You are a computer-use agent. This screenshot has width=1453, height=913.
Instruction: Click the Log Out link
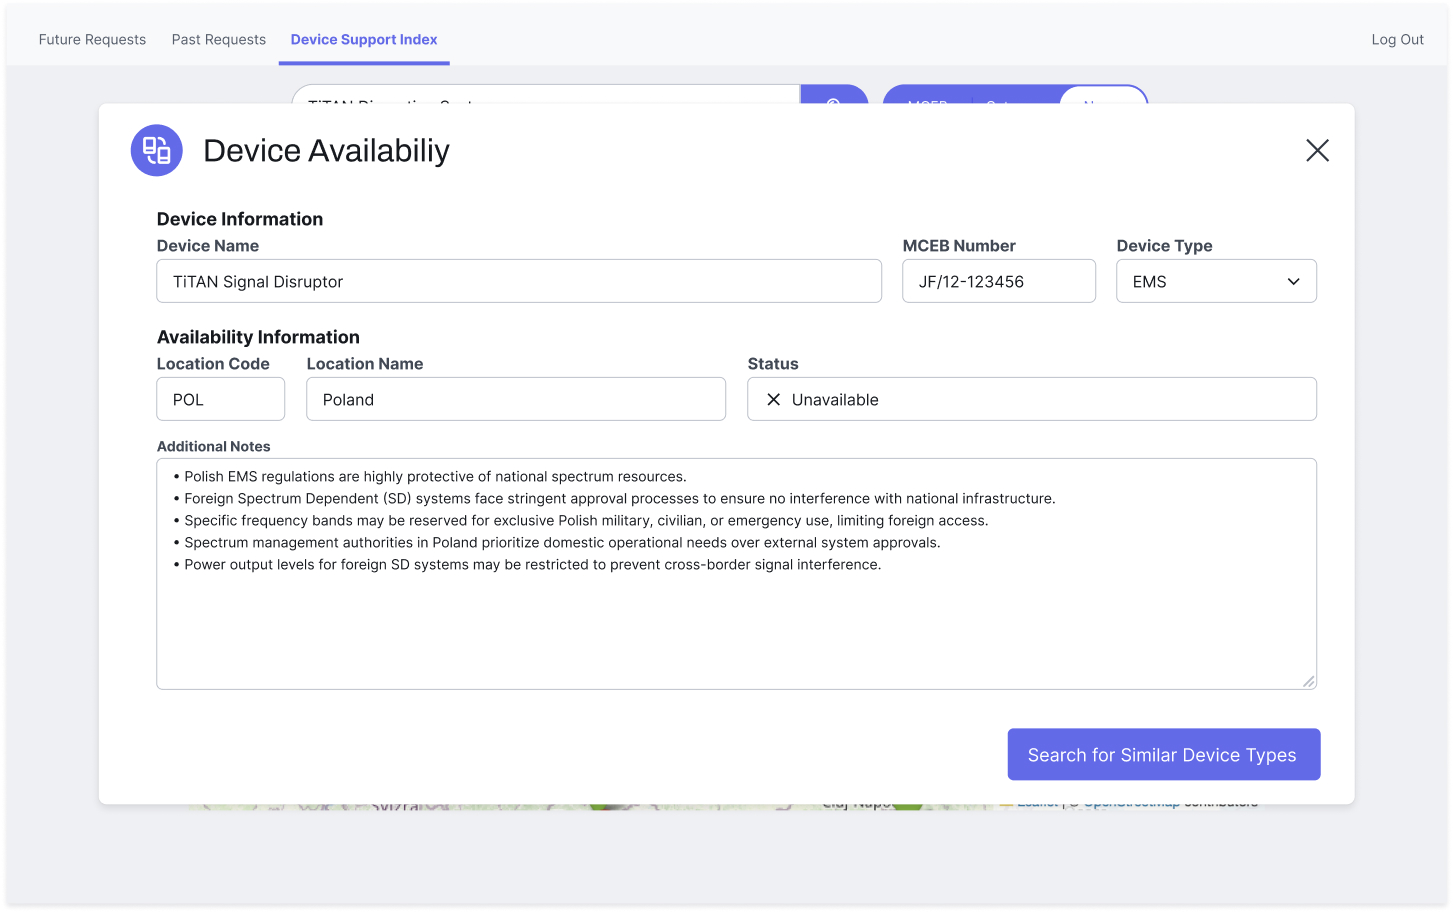(1397, 39)
